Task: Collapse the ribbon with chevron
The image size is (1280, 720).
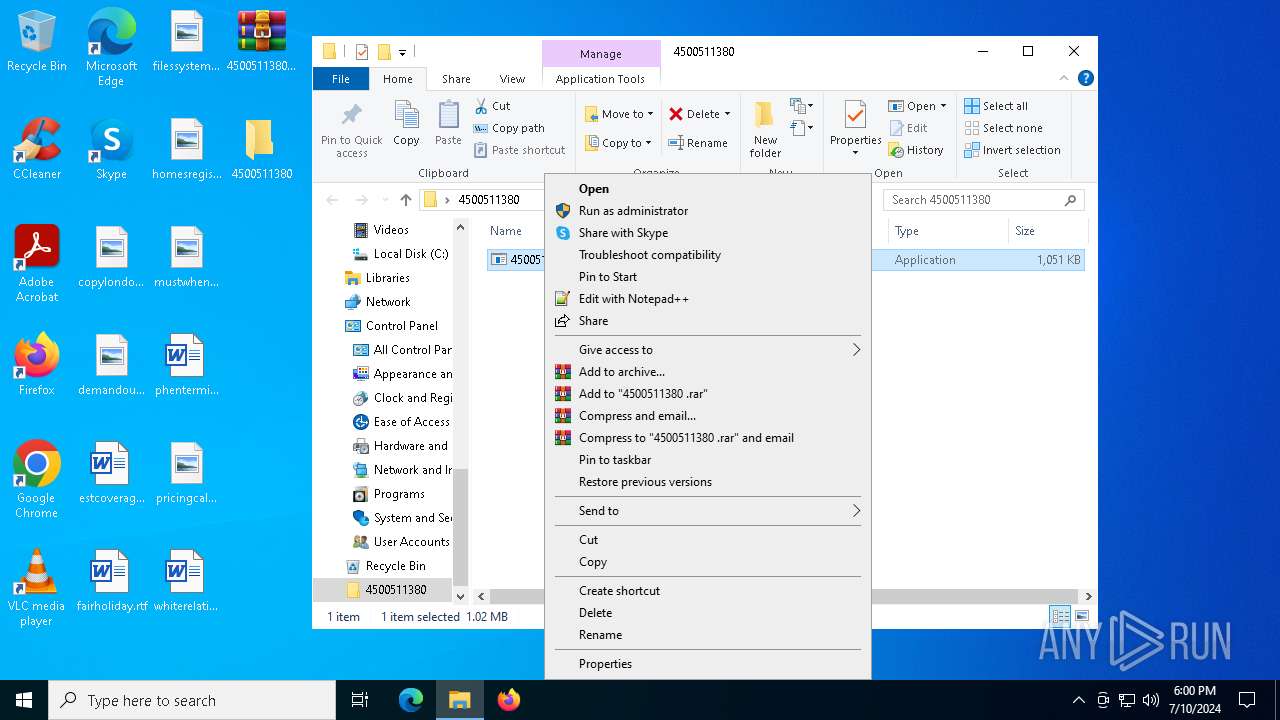Action: point(1065,78)
